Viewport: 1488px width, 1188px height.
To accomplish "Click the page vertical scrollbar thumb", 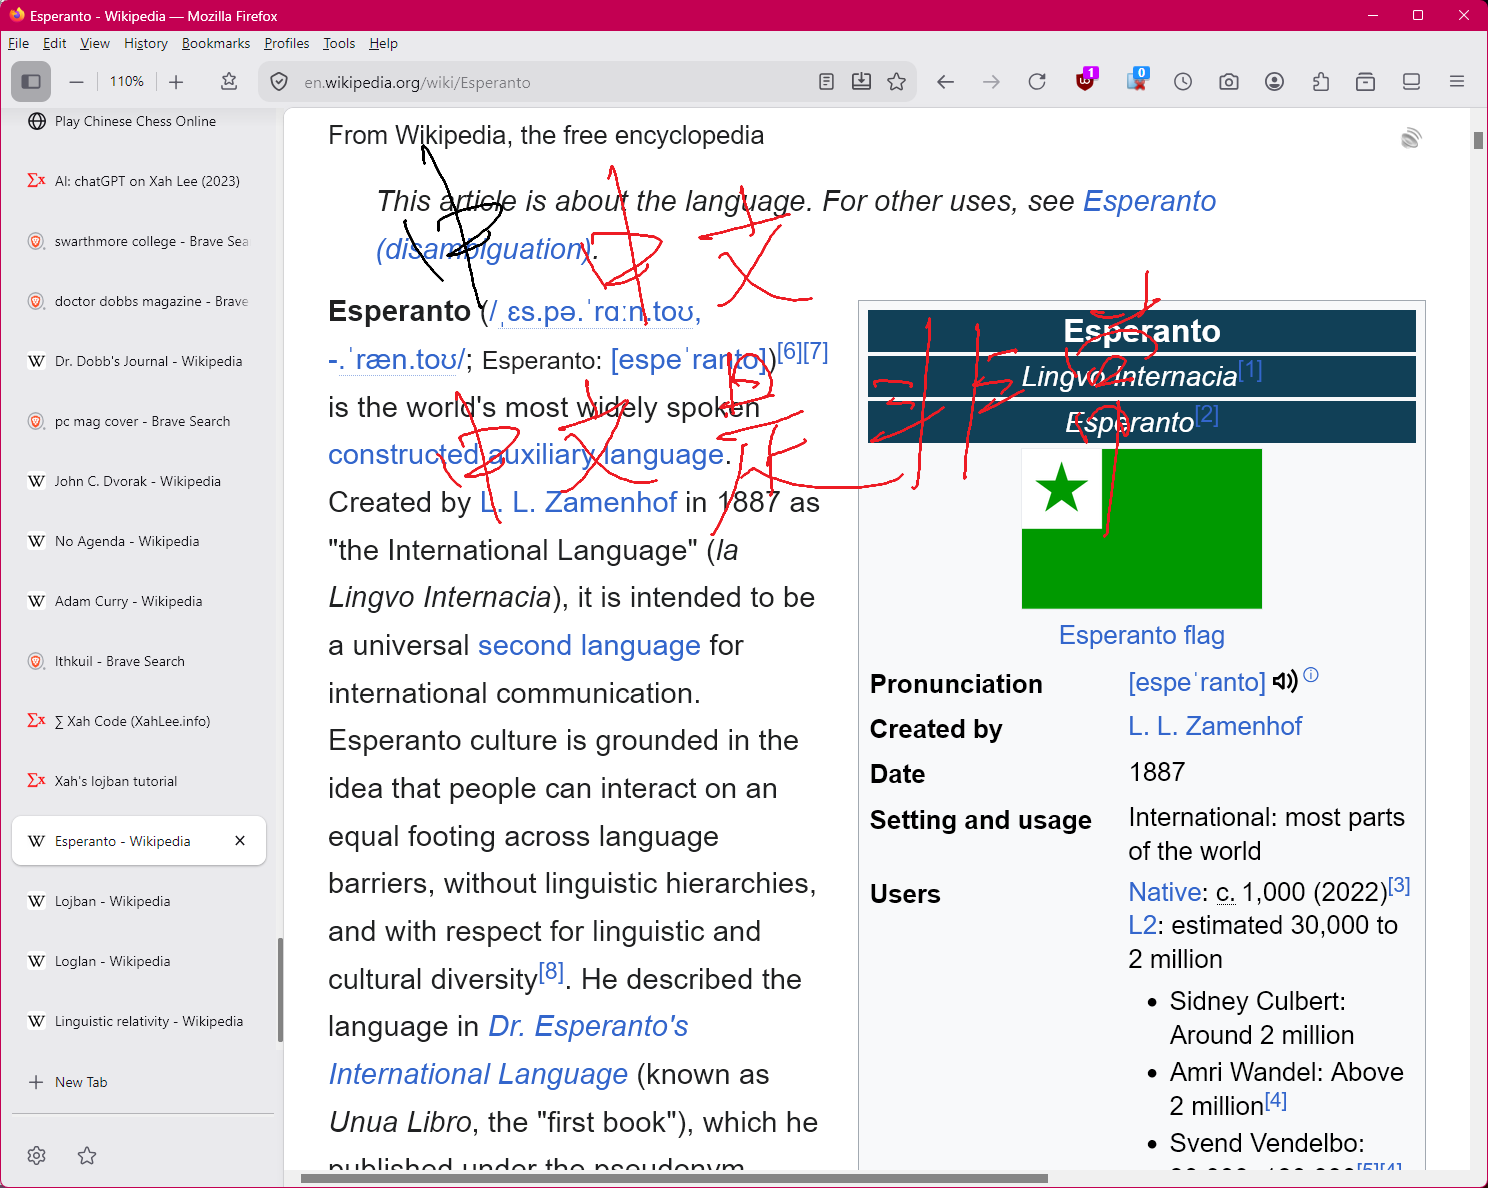I will pos(1478,140).
